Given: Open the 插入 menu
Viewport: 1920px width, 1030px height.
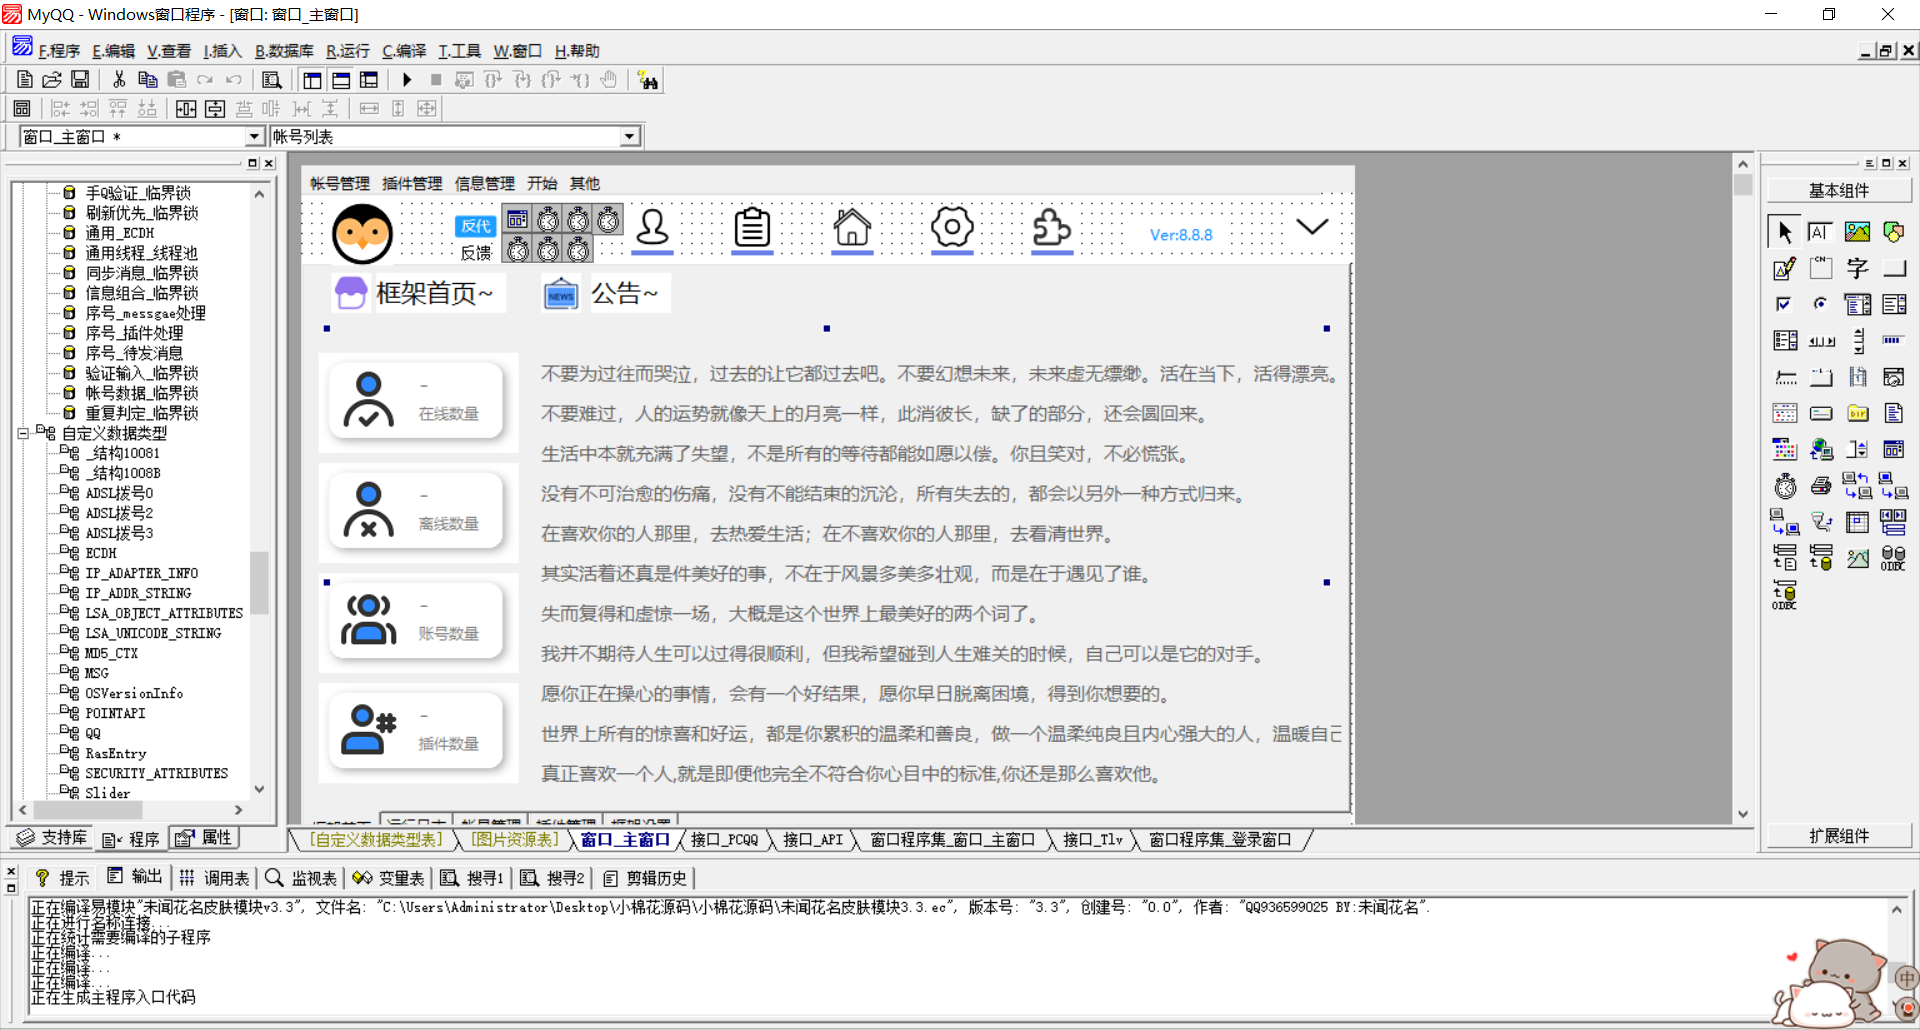Looking at the screenshot, I should [x=222, y=50].
